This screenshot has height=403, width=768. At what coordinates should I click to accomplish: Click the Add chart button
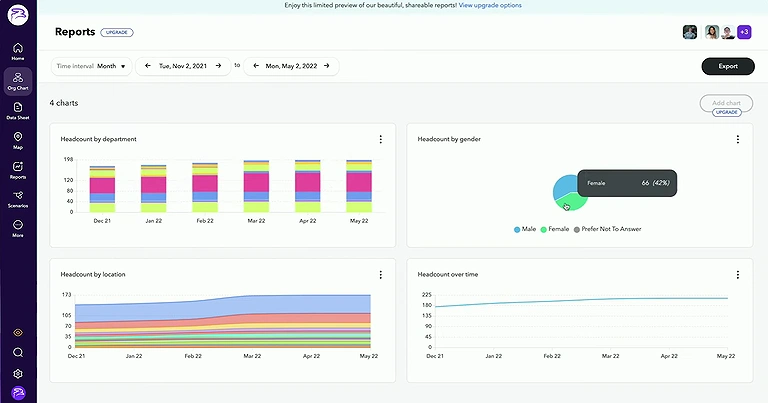pyautogui.click(x=726, y=103)
